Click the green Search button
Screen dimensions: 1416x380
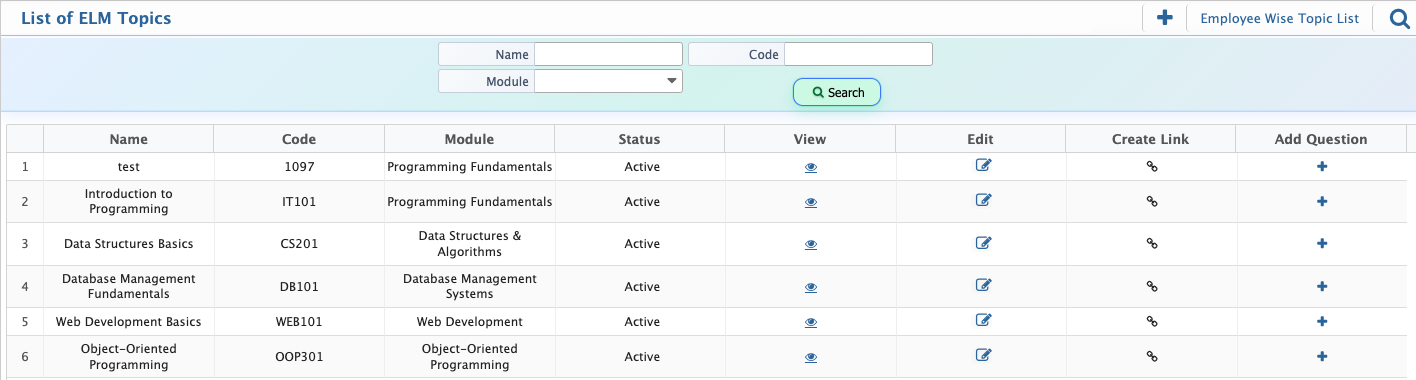point(837,92)
